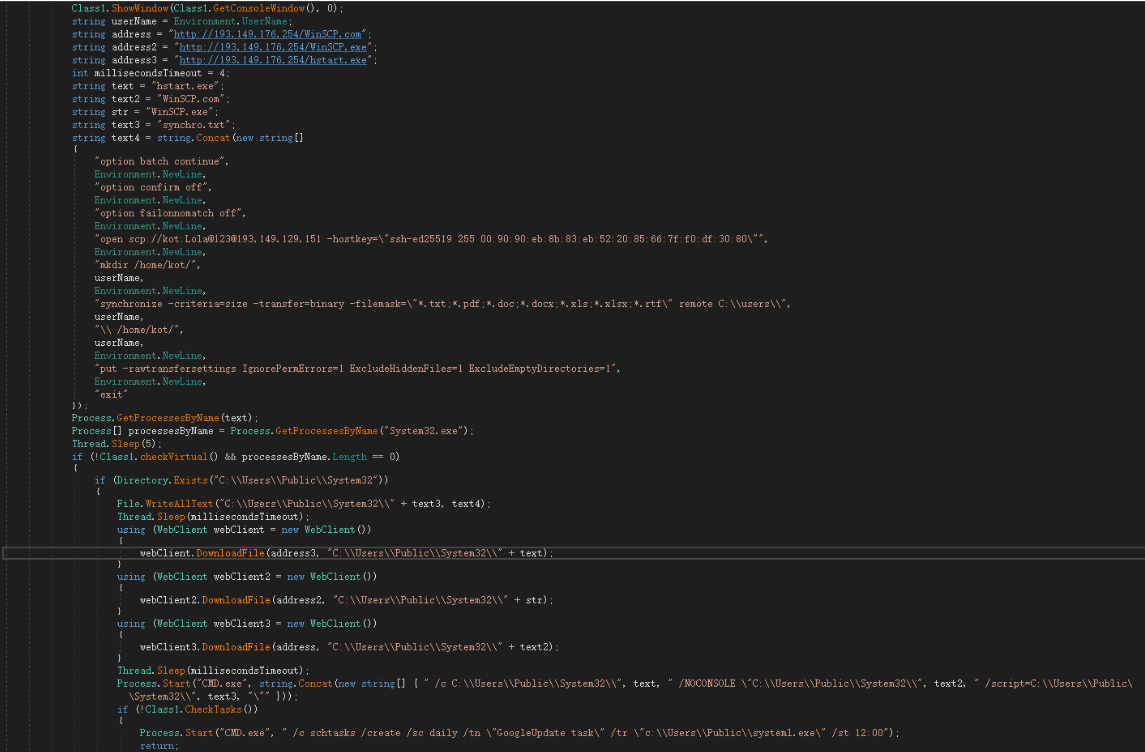Click the "synchro.txt" string literal

pos(194,125)
